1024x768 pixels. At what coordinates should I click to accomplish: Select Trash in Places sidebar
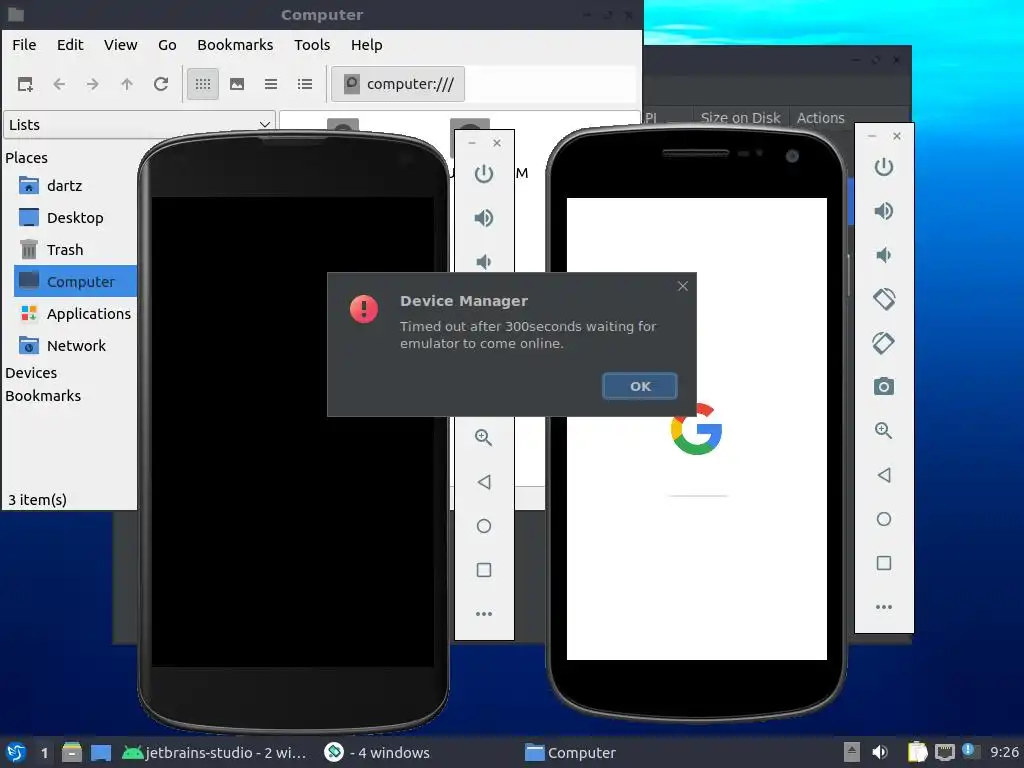tap(65, 250)
